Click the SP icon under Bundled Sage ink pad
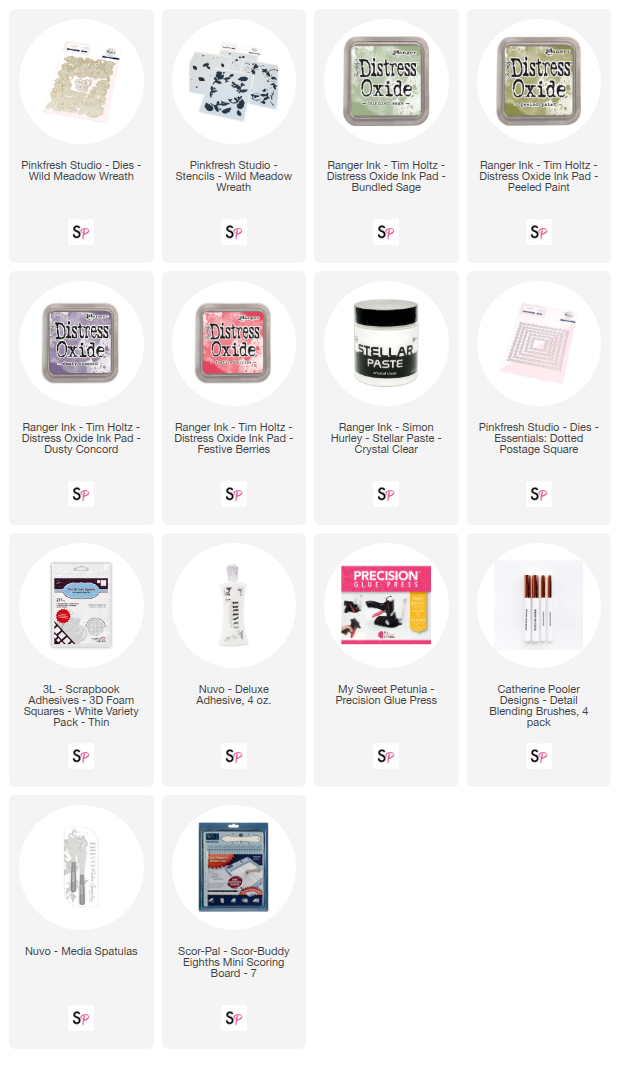 pyautogui.click(x=386, y=232)
